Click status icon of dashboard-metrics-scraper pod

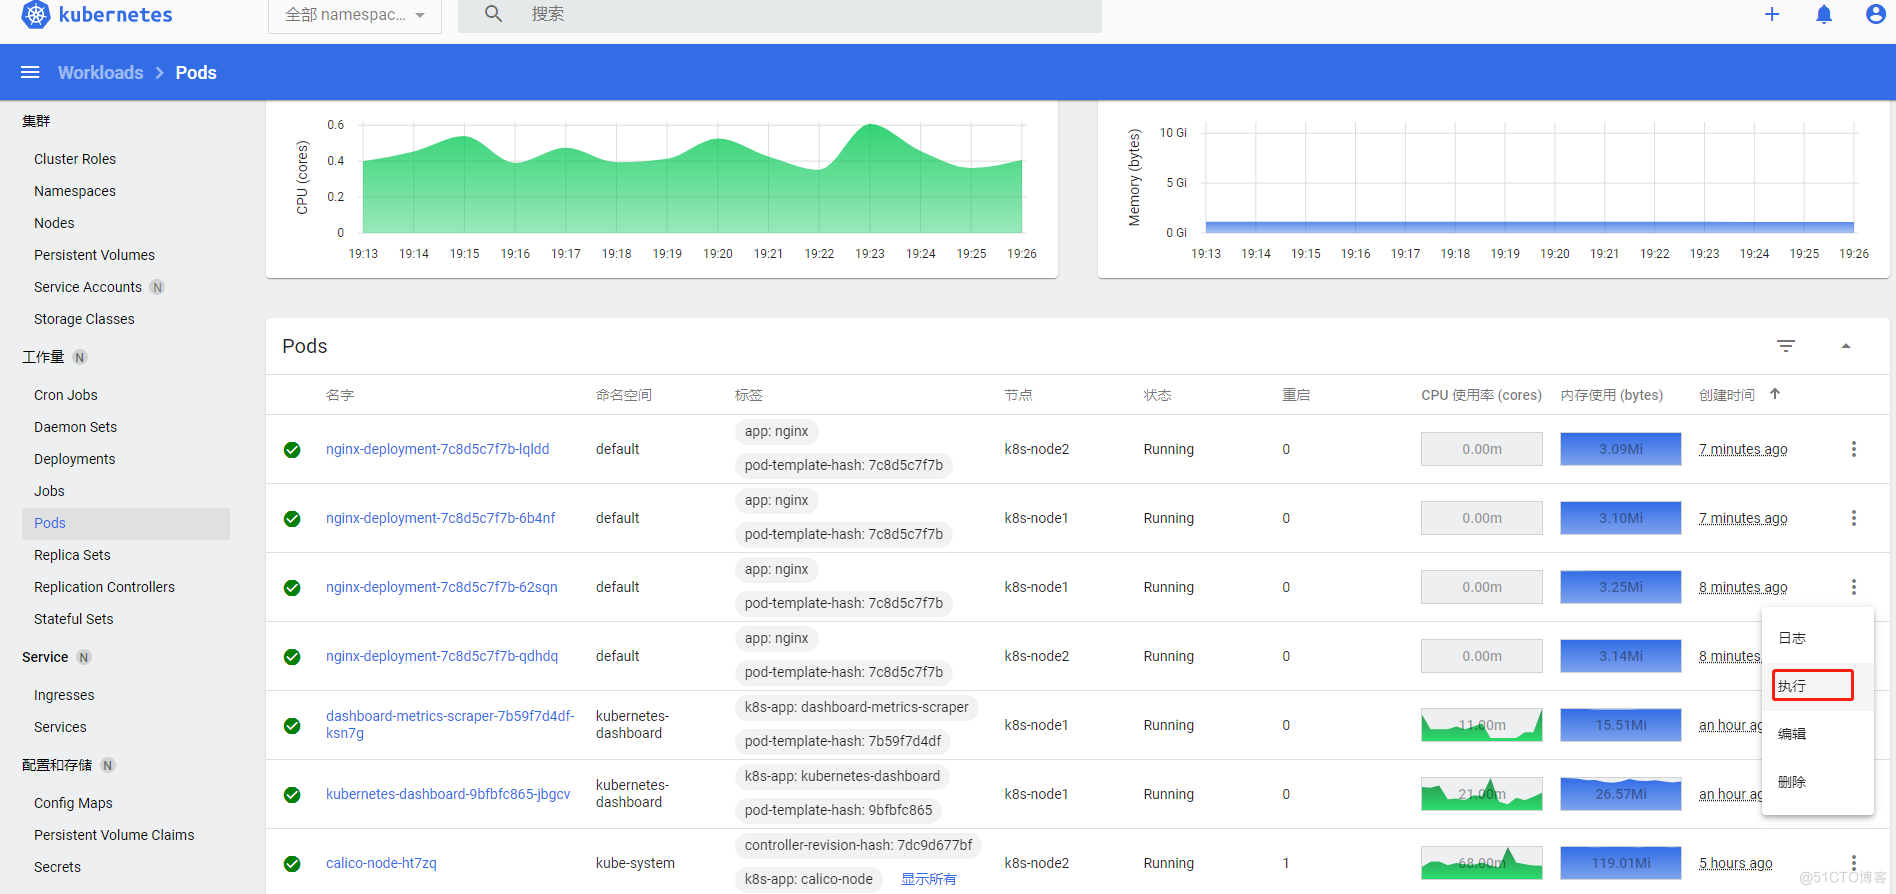click(x=292, y=726)
